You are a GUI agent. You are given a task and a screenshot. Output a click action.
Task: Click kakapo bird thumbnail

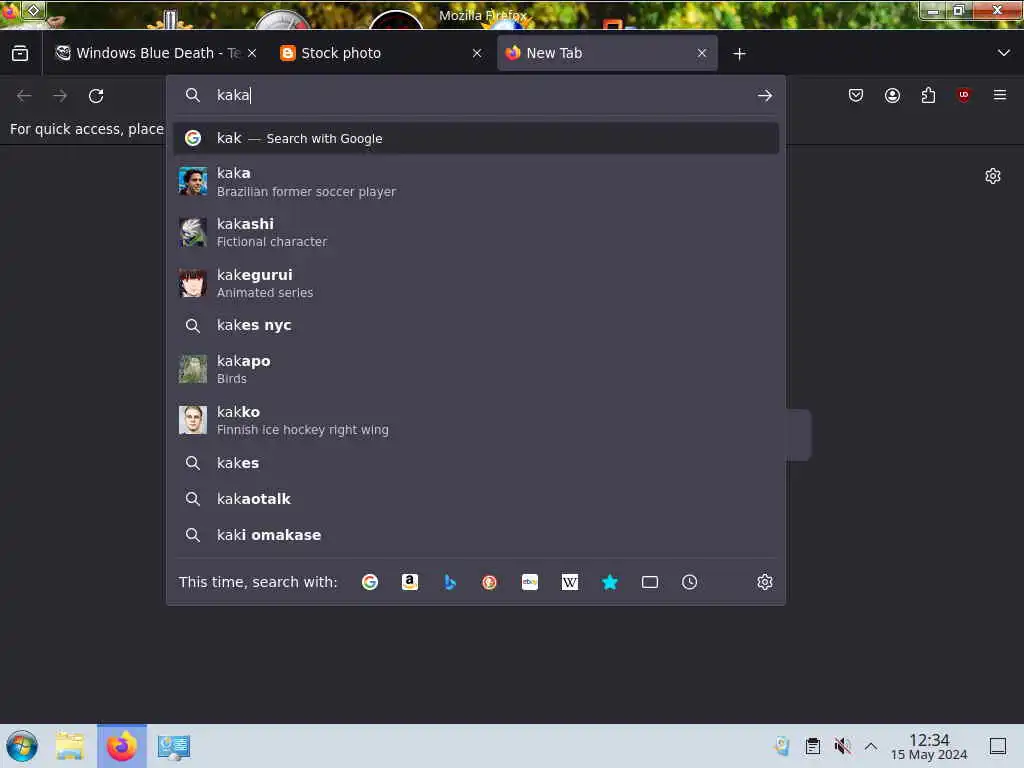193,369
